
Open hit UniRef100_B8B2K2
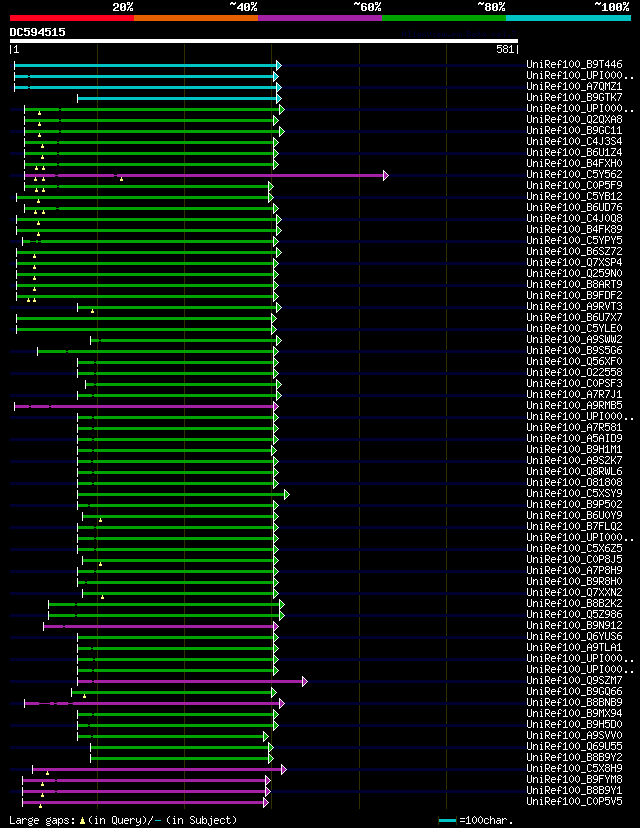coord(574,603)
